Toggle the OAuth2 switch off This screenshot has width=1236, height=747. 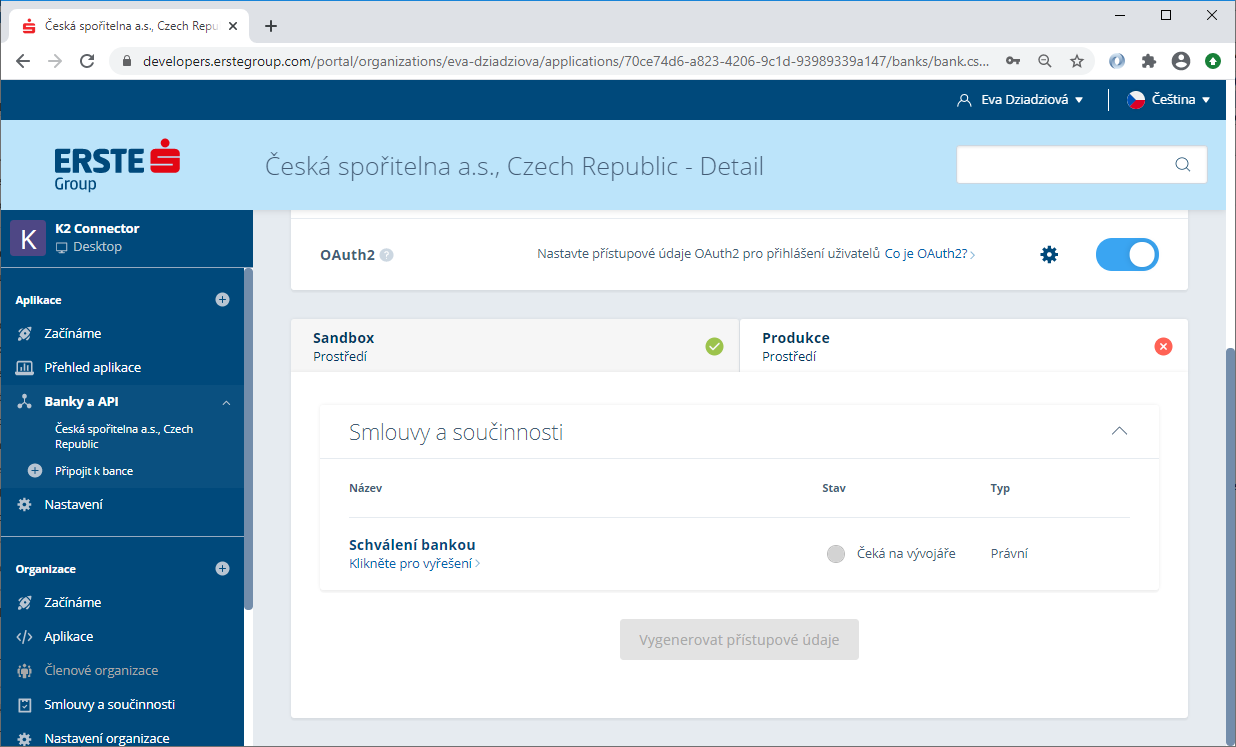pos(1127,255)
